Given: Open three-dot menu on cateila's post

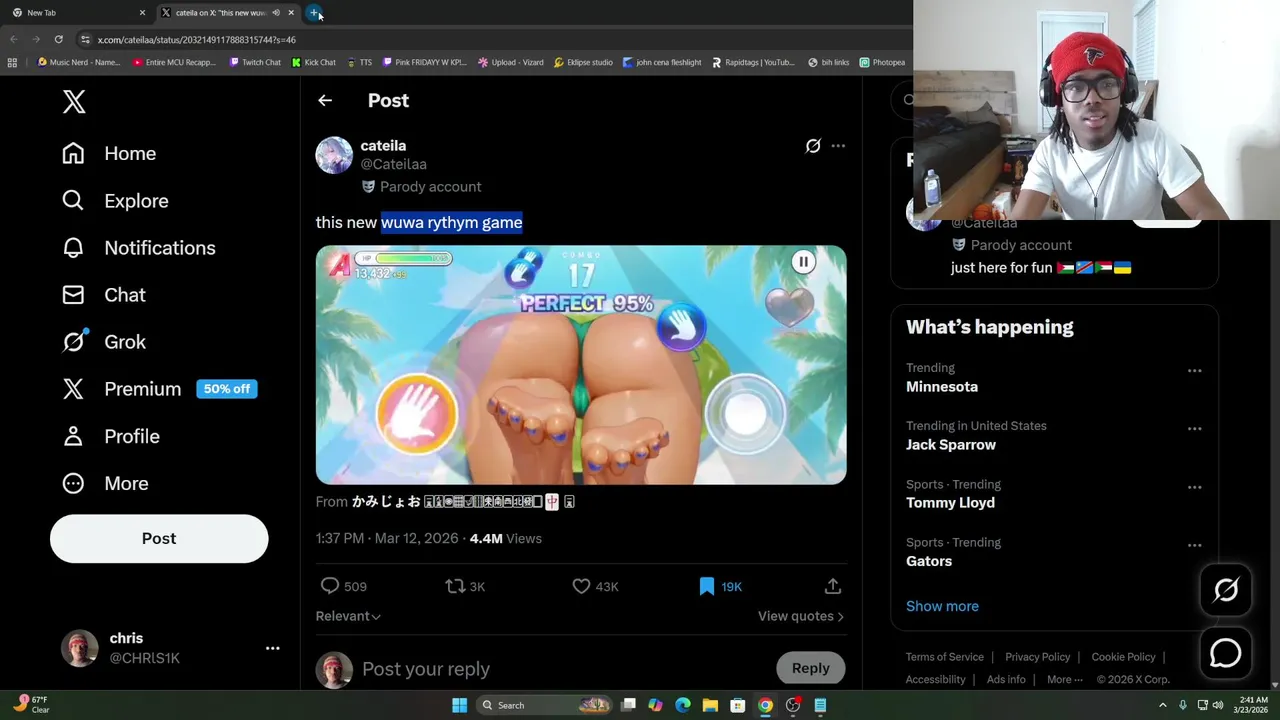Looking at the screenshot, I should point(838,146).
